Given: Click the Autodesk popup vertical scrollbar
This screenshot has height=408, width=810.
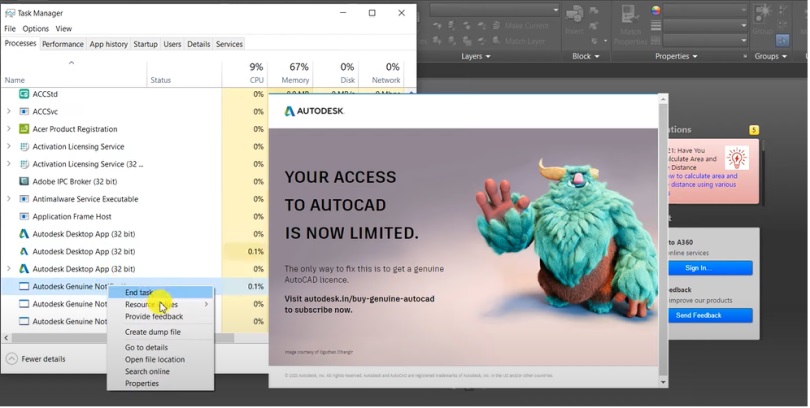Looking at the screenshot, I should pos(663,240).
